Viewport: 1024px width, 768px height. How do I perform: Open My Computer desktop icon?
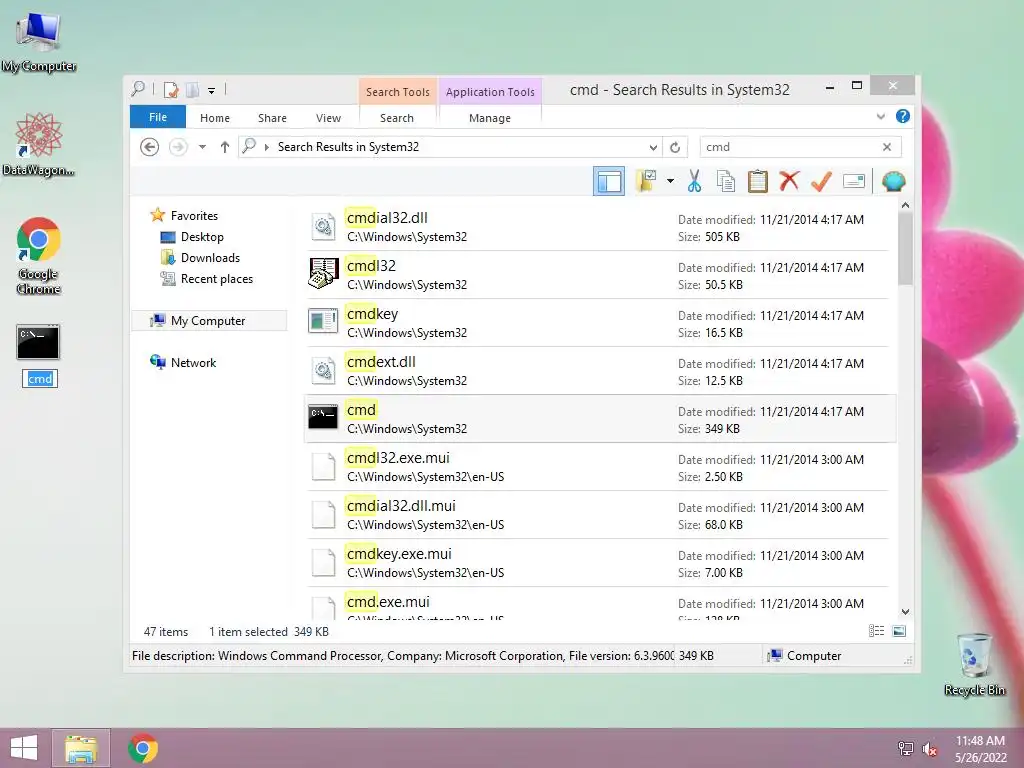click(39, 41)
